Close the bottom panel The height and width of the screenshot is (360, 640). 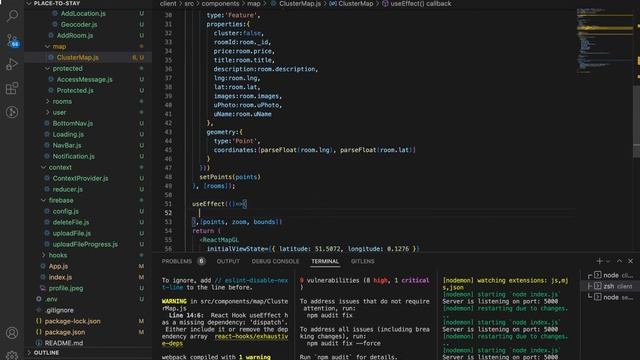[x=630, y=261]
